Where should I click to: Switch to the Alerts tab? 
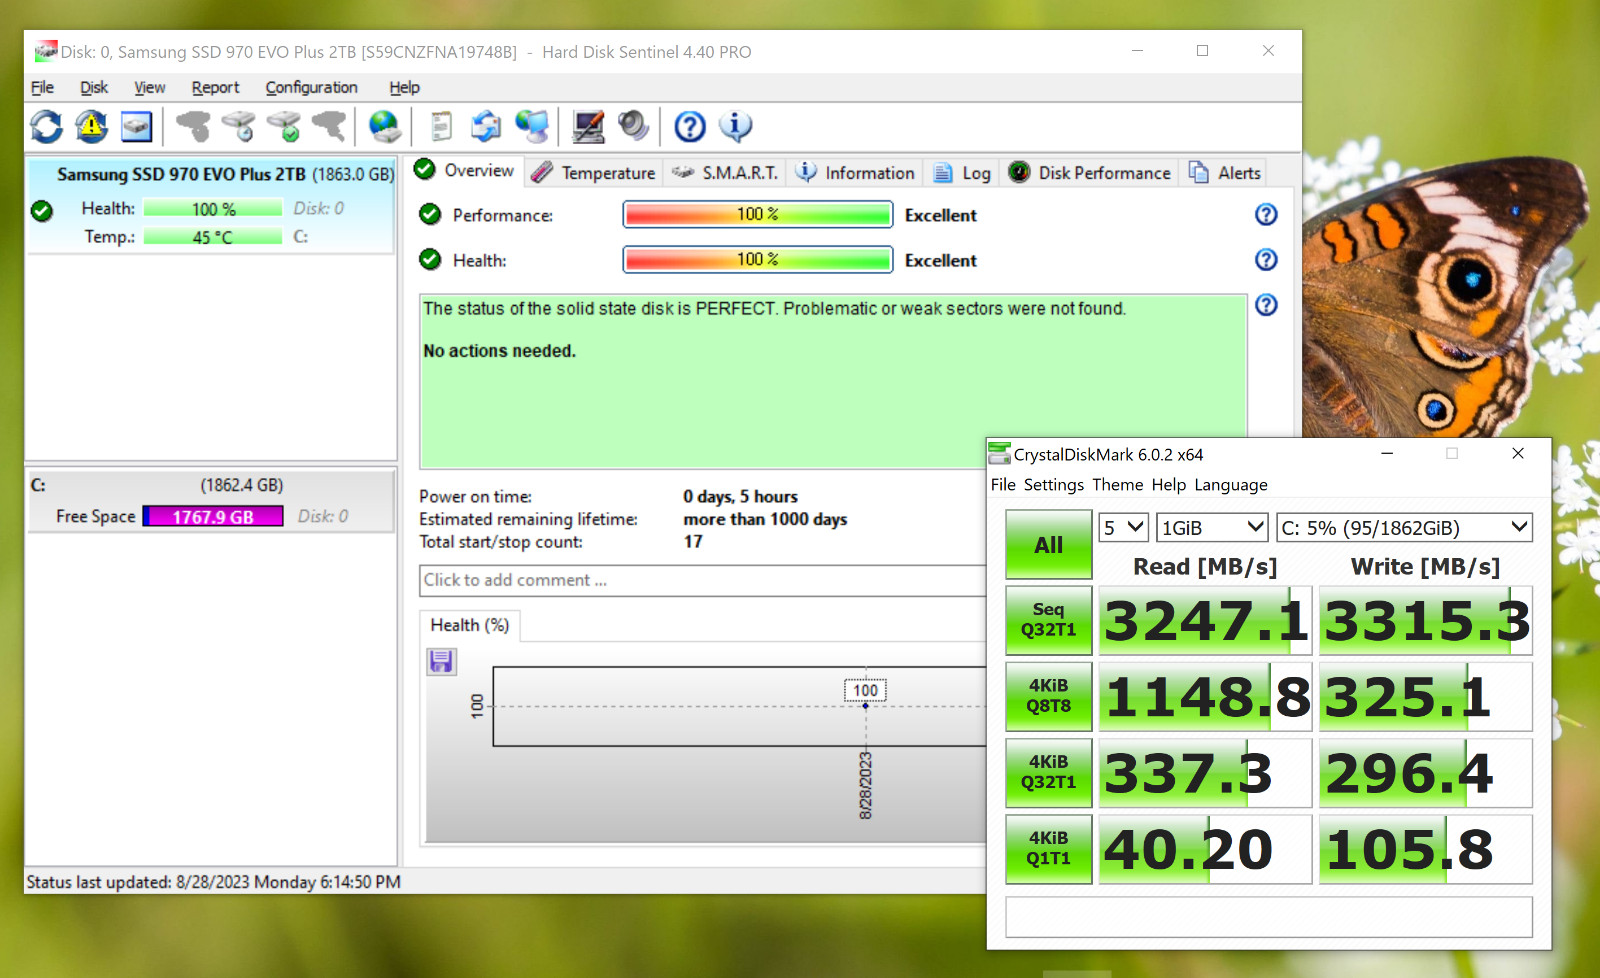(1224, 173)
